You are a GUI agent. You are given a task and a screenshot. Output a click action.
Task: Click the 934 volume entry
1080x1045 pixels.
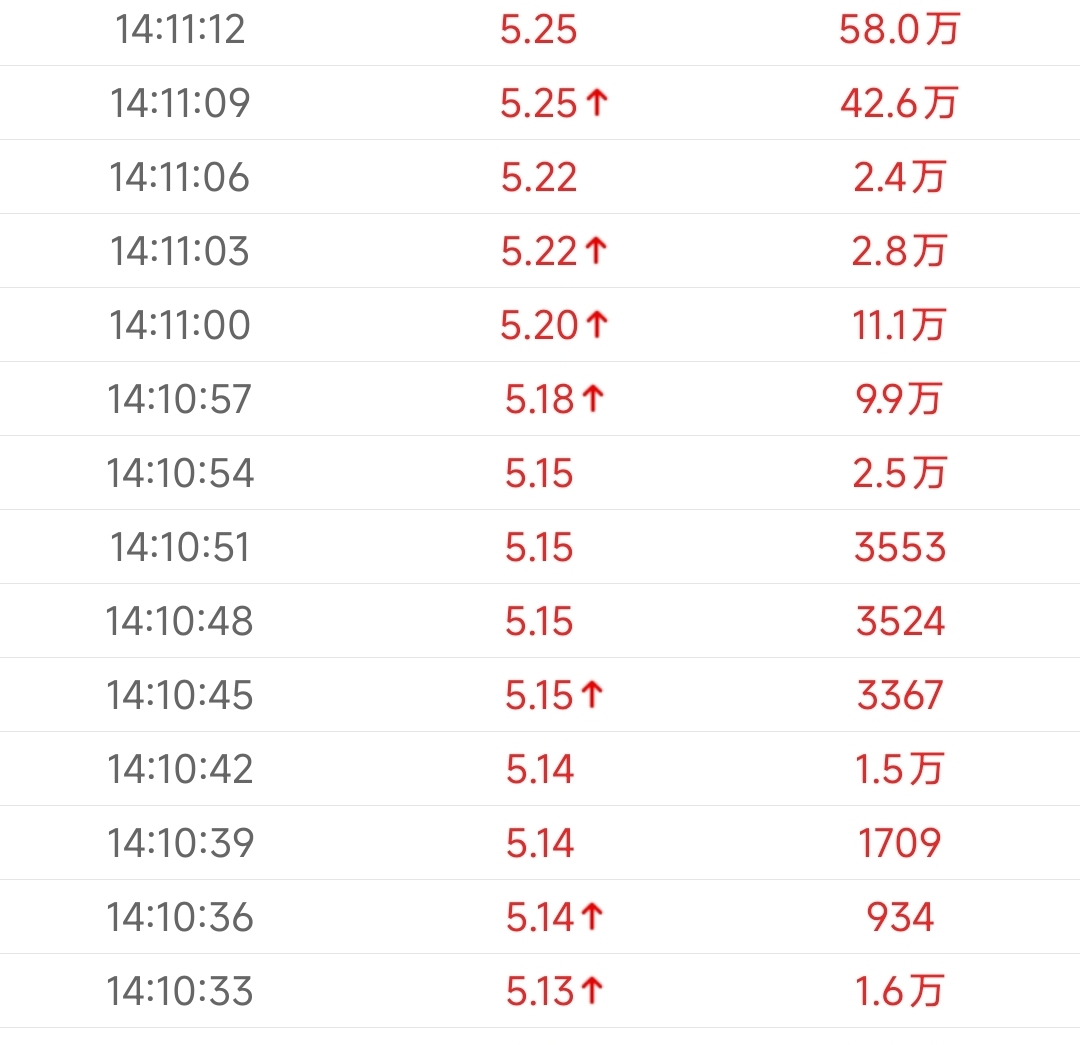900,917
